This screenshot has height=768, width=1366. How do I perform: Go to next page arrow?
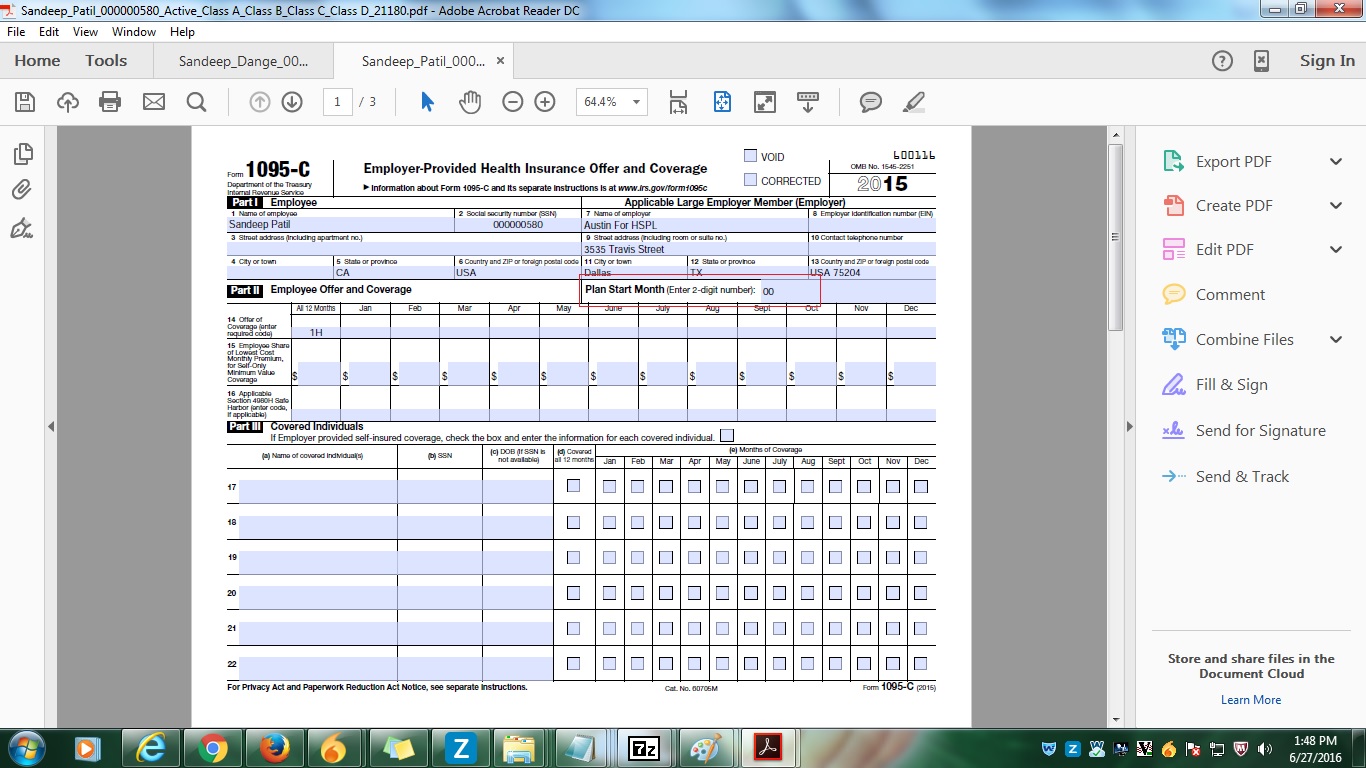click(292, 102)
